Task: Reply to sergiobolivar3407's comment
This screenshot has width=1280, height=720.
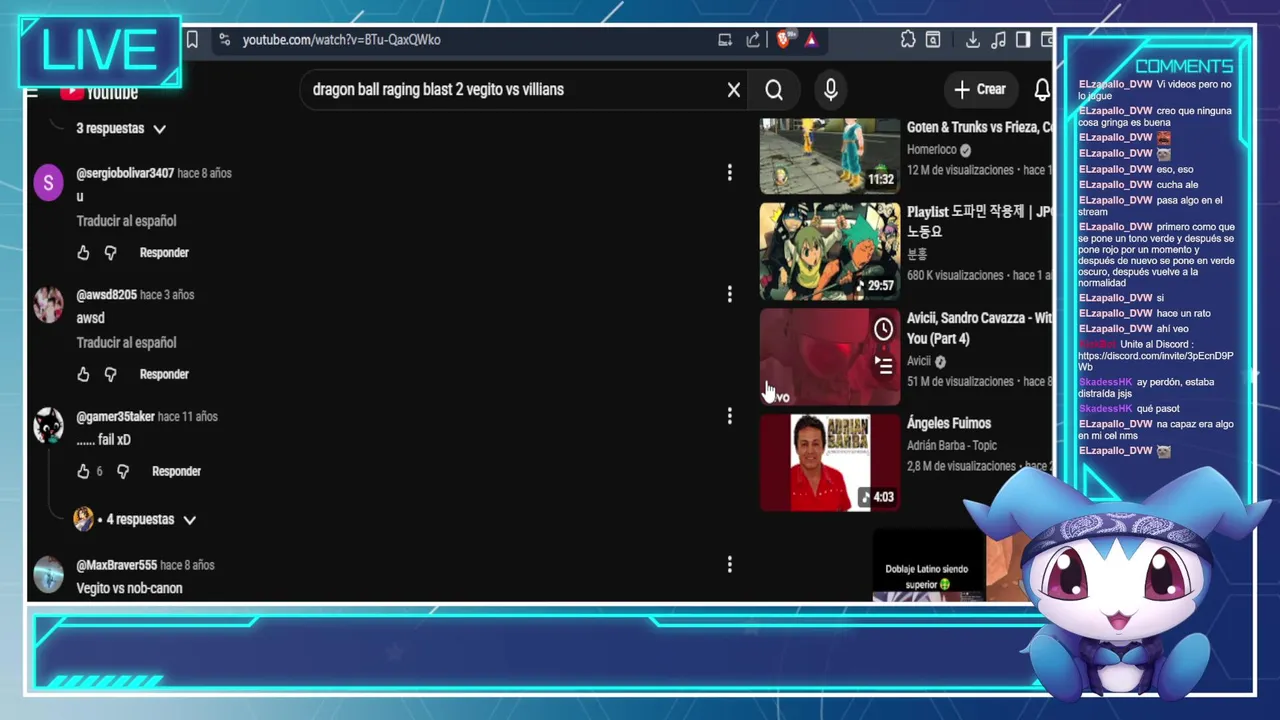Action: [164, 253]
